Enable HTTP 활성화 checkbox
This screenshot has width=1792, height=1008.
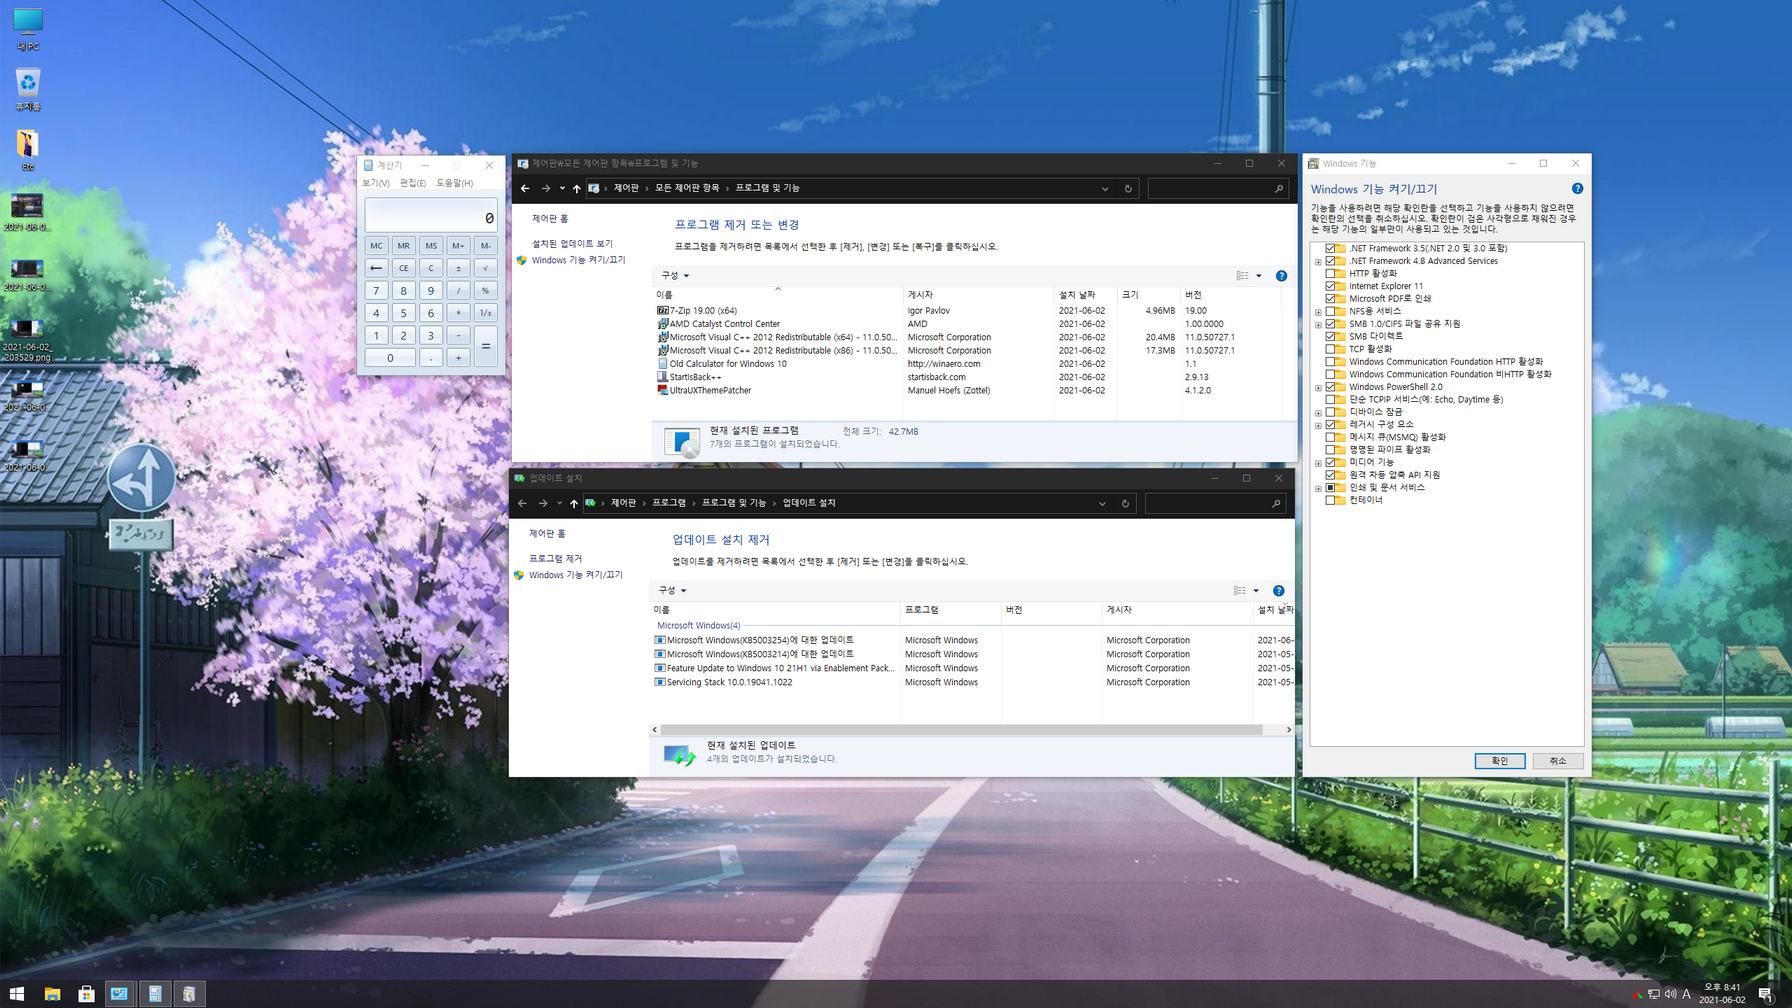click(1330, 273)
